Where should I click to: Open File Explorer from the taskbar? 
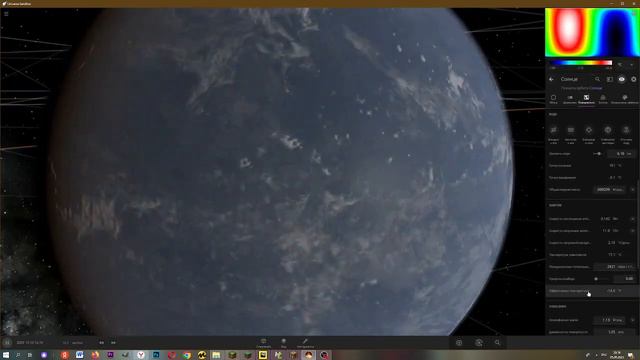point(216,355)
